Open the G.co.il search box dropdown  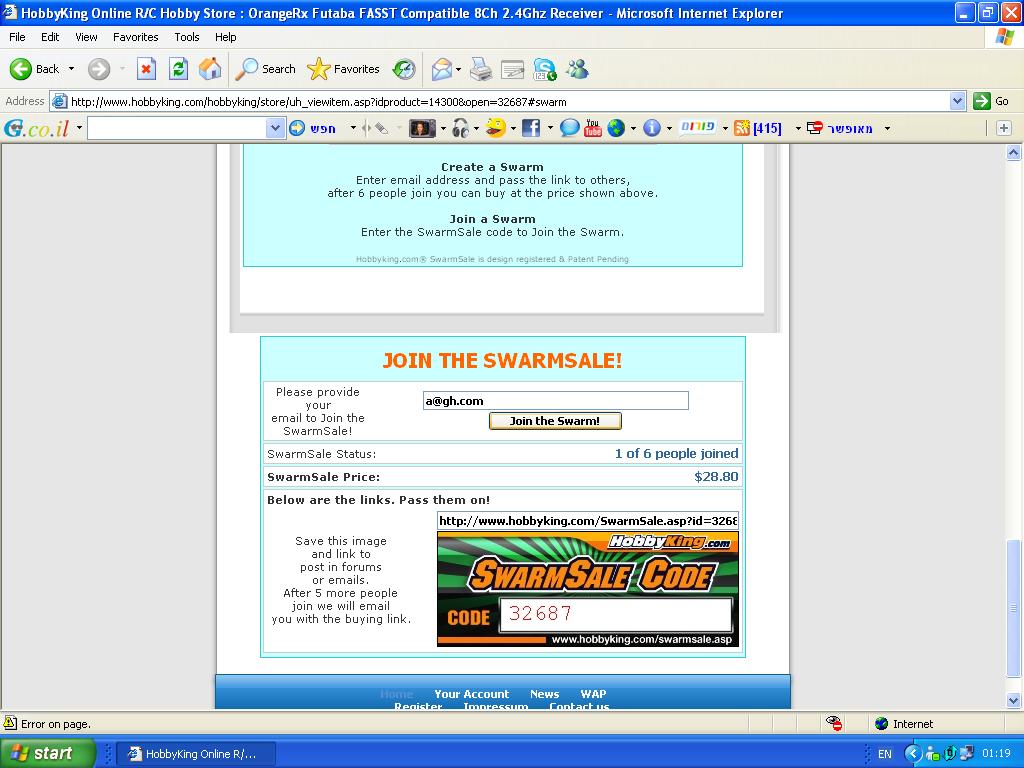pyautogui.click(x=275, y=128)
